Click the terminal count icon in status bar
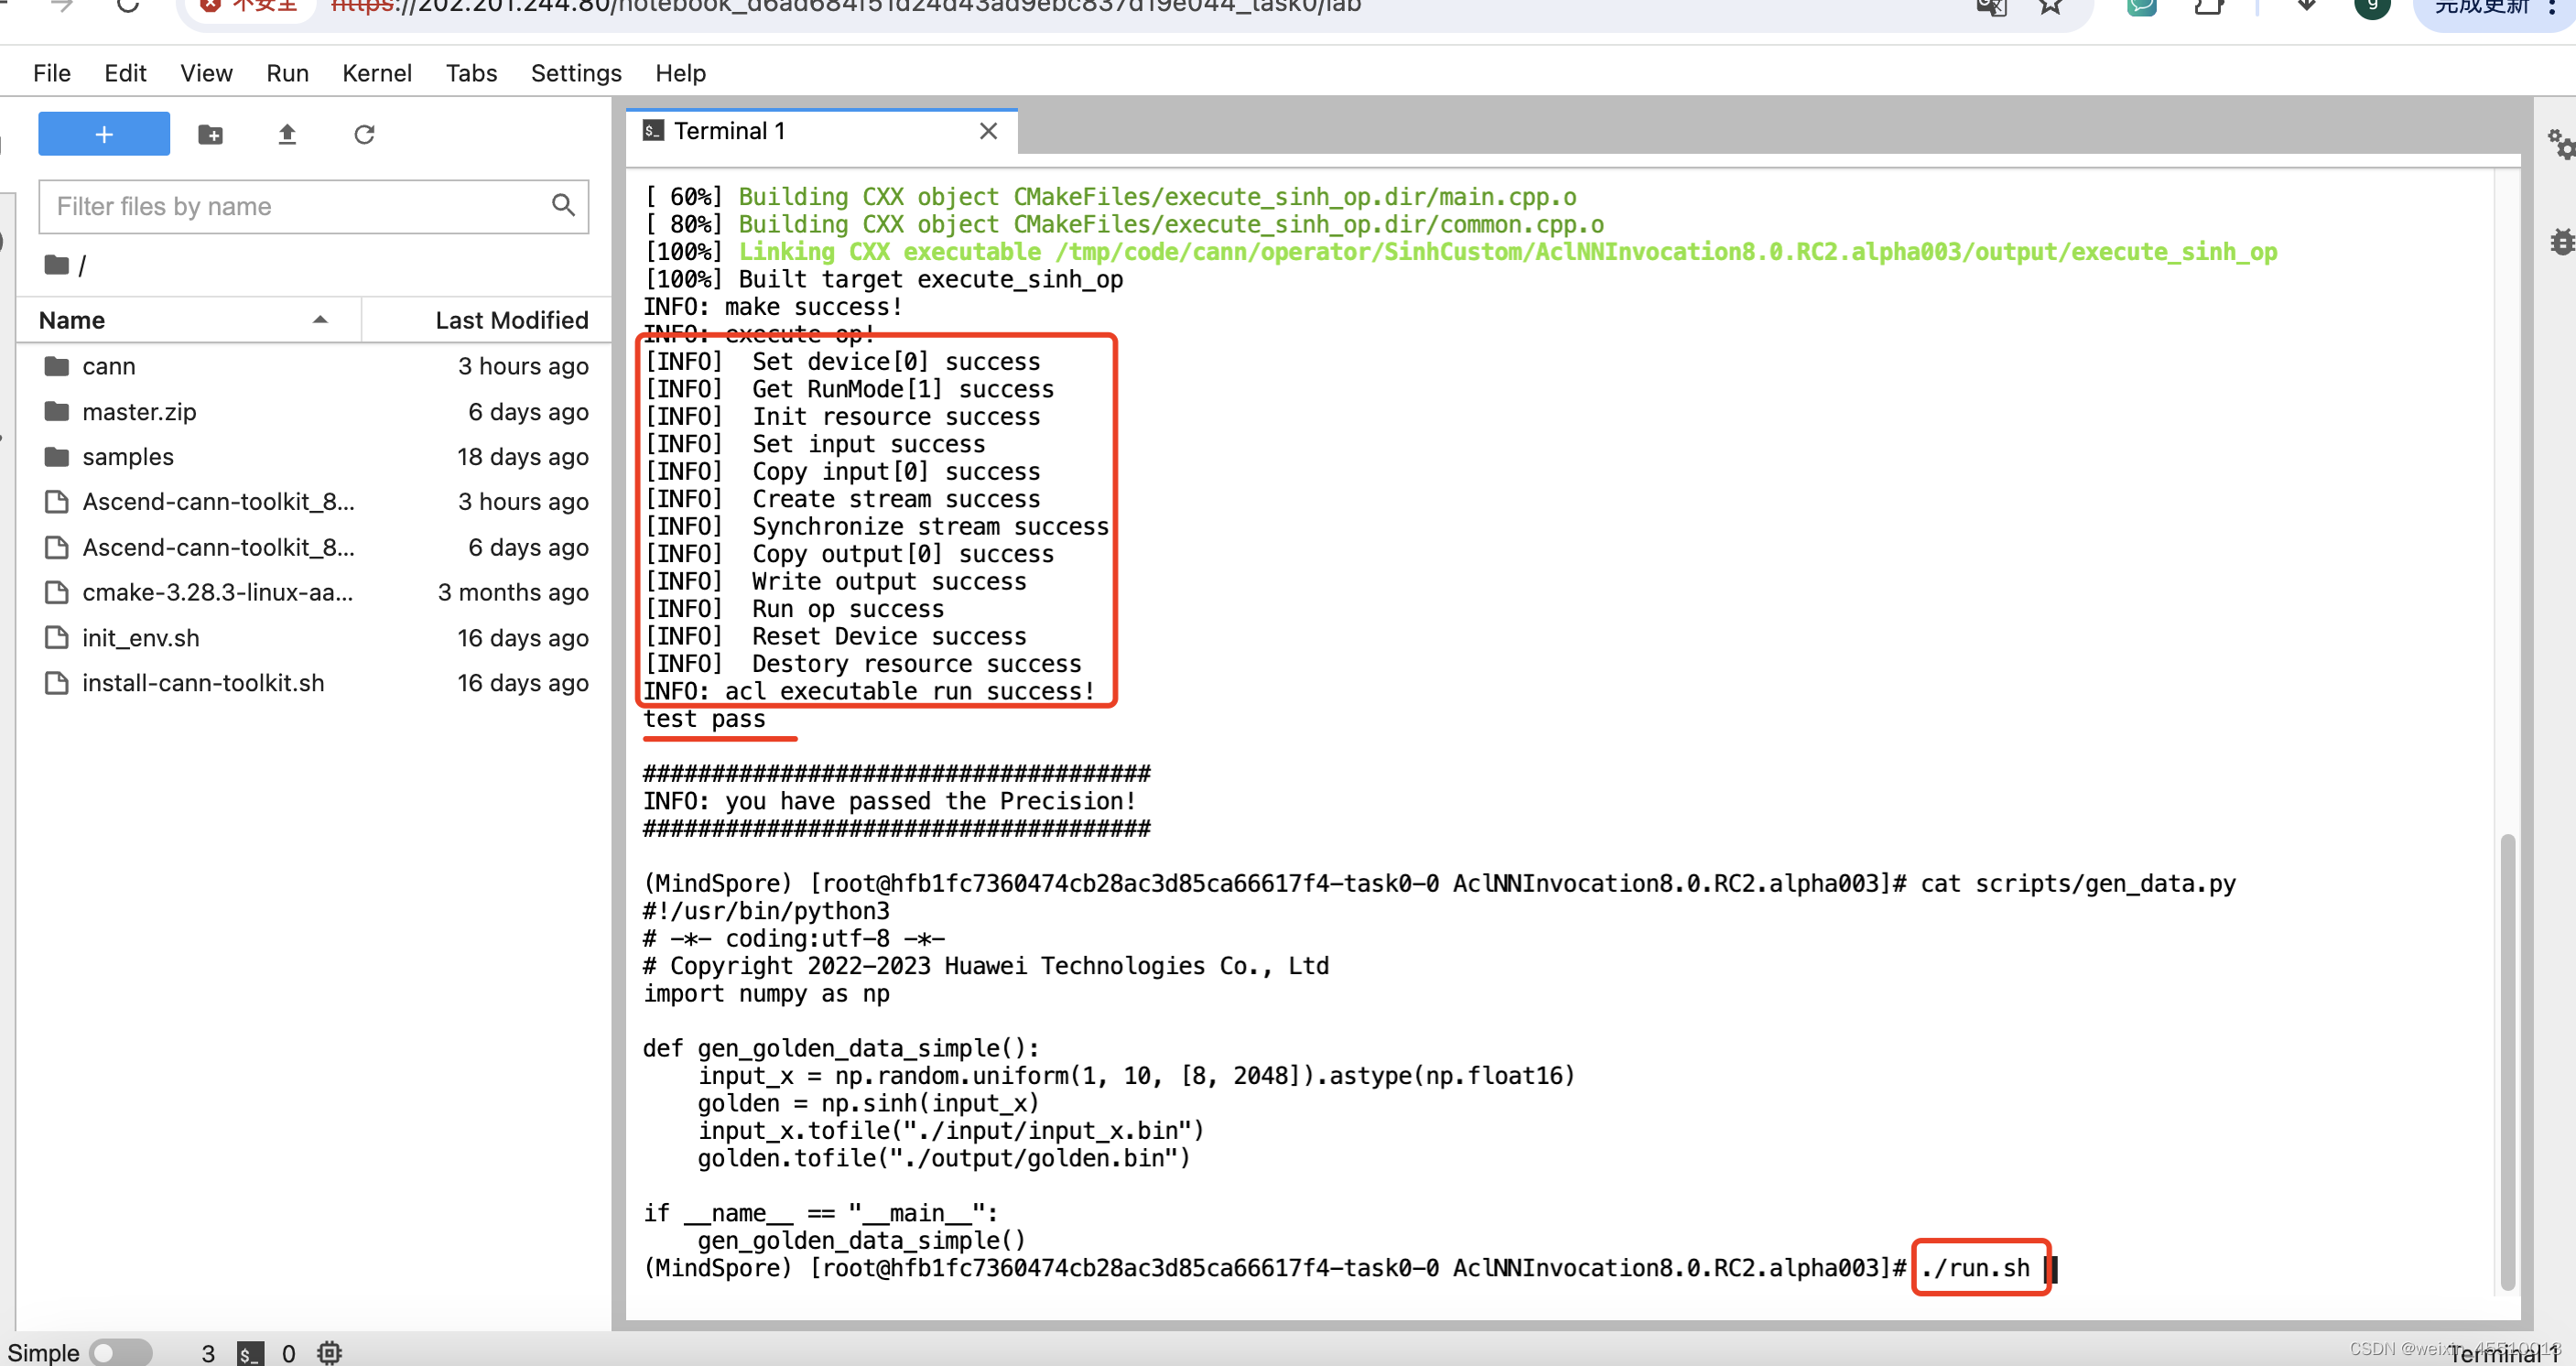Image resolution: width=2576 pixels, height=1366 pixels. pyautogui.click(x=250, y=1353)
